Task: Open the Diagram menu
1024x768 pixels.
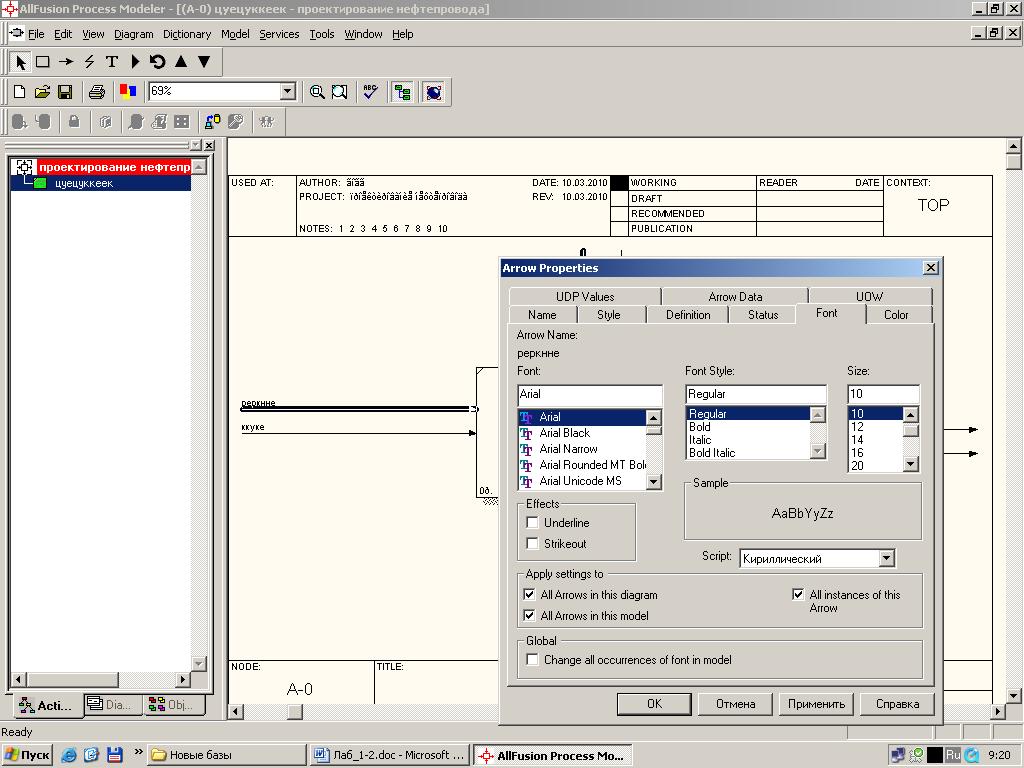Action: point(134,34)
